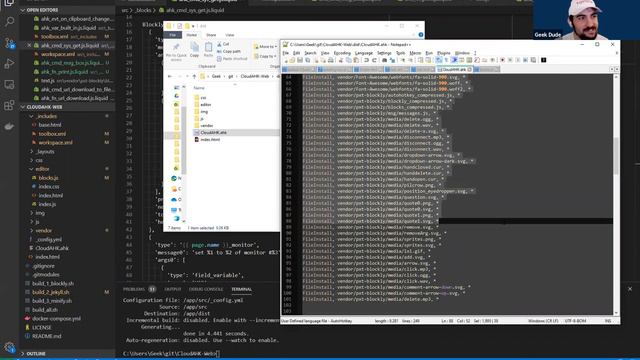Switch to the PROBLEMS panel tab in VS Code

pyautogui.click(x=134, y=289)
